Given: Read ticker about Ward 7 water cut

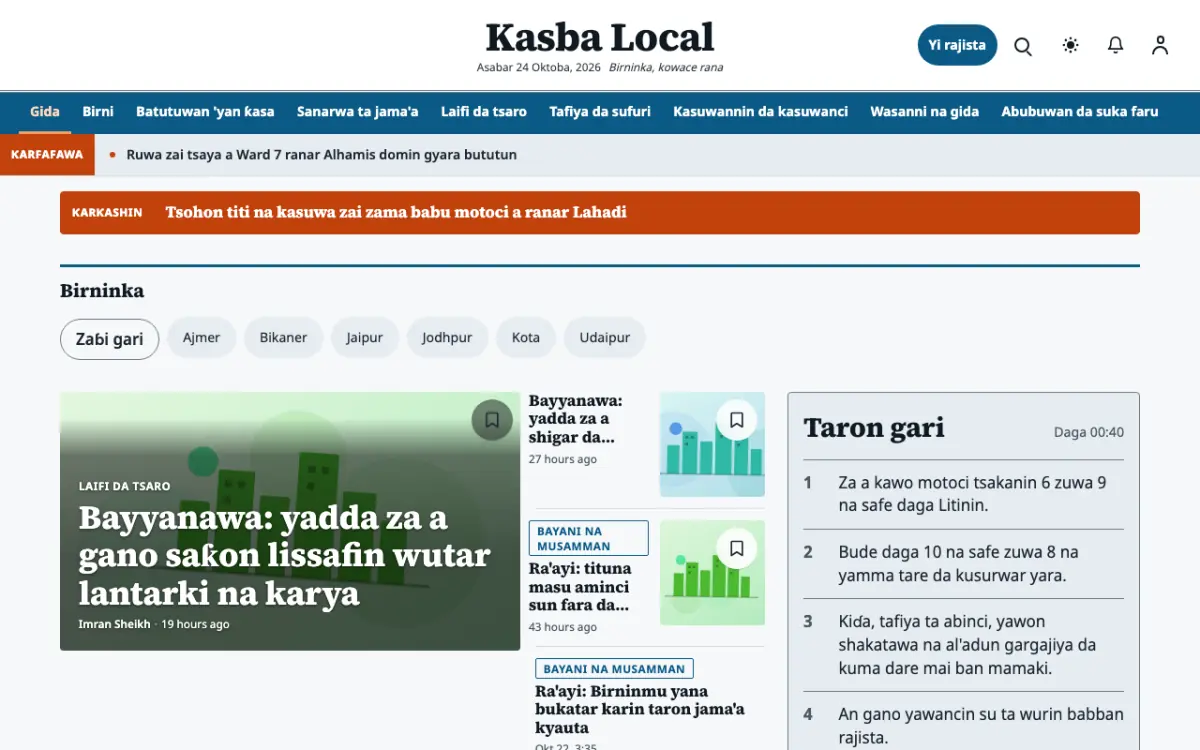Looking at the screenshot, I should tap(322, 155).
